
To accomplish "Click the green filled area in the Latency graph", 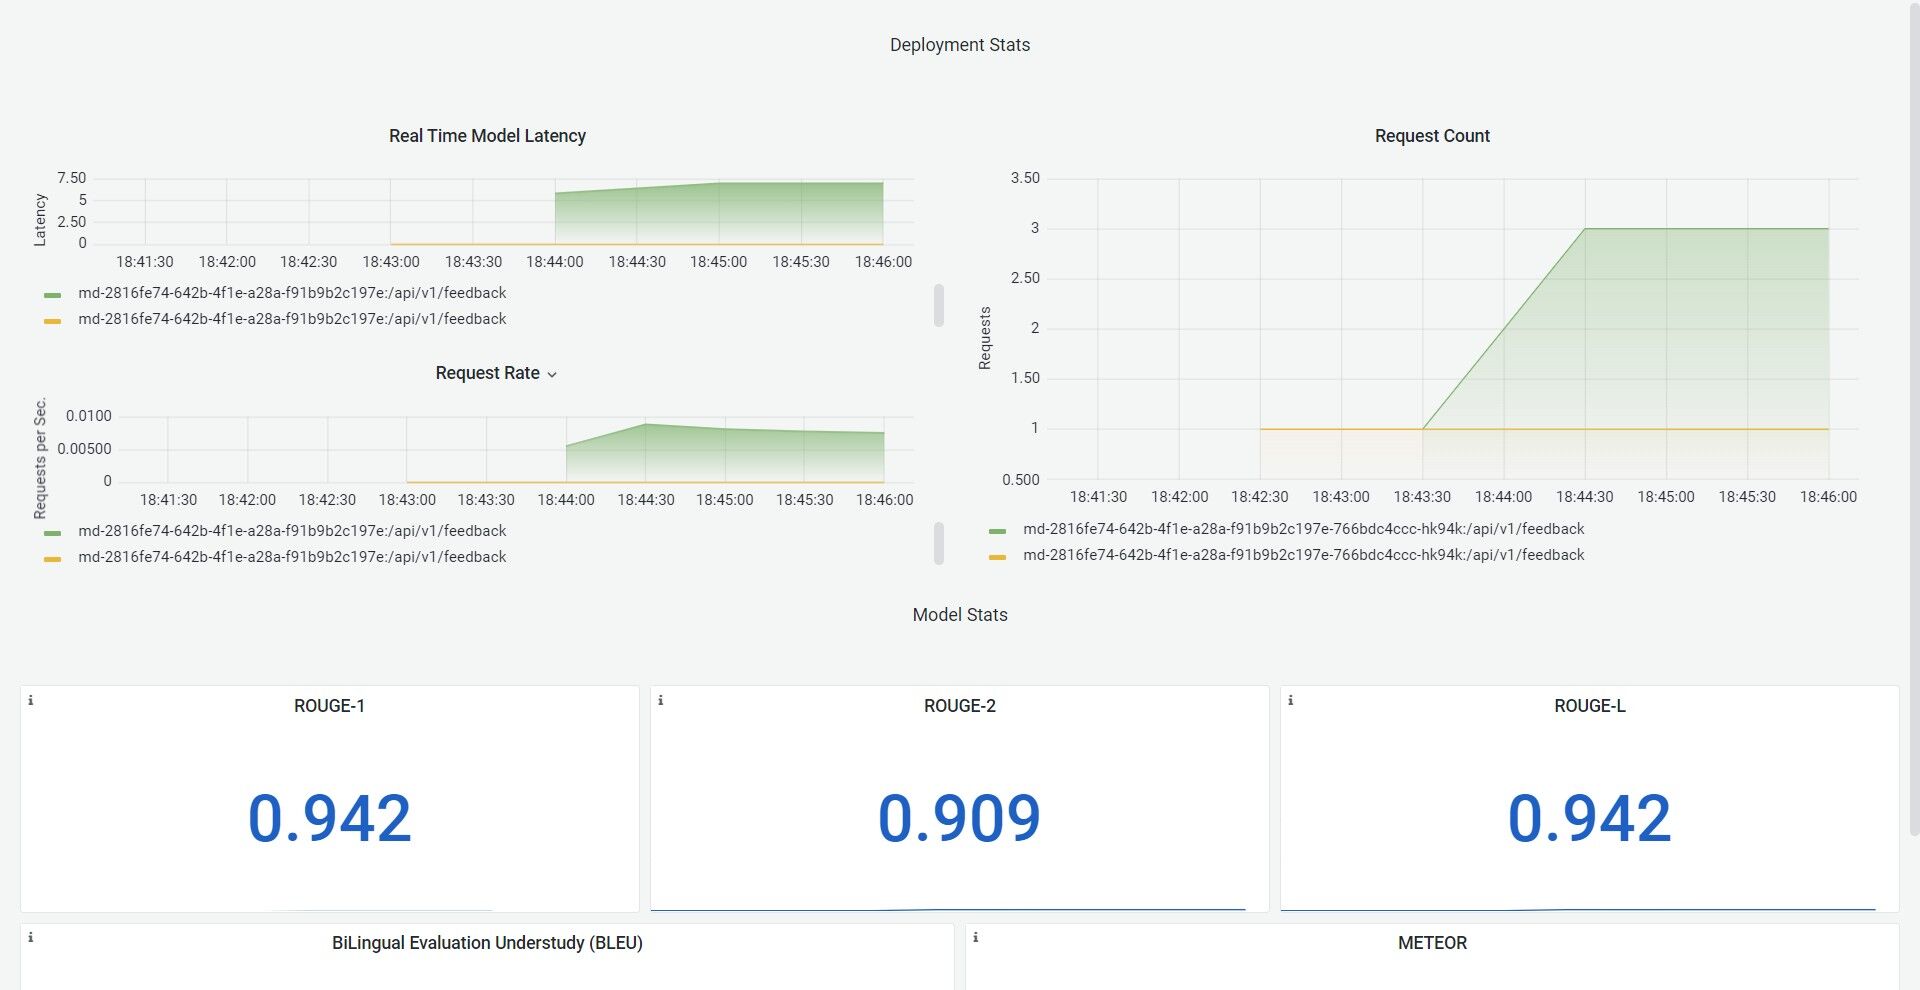I will (720, 212).
